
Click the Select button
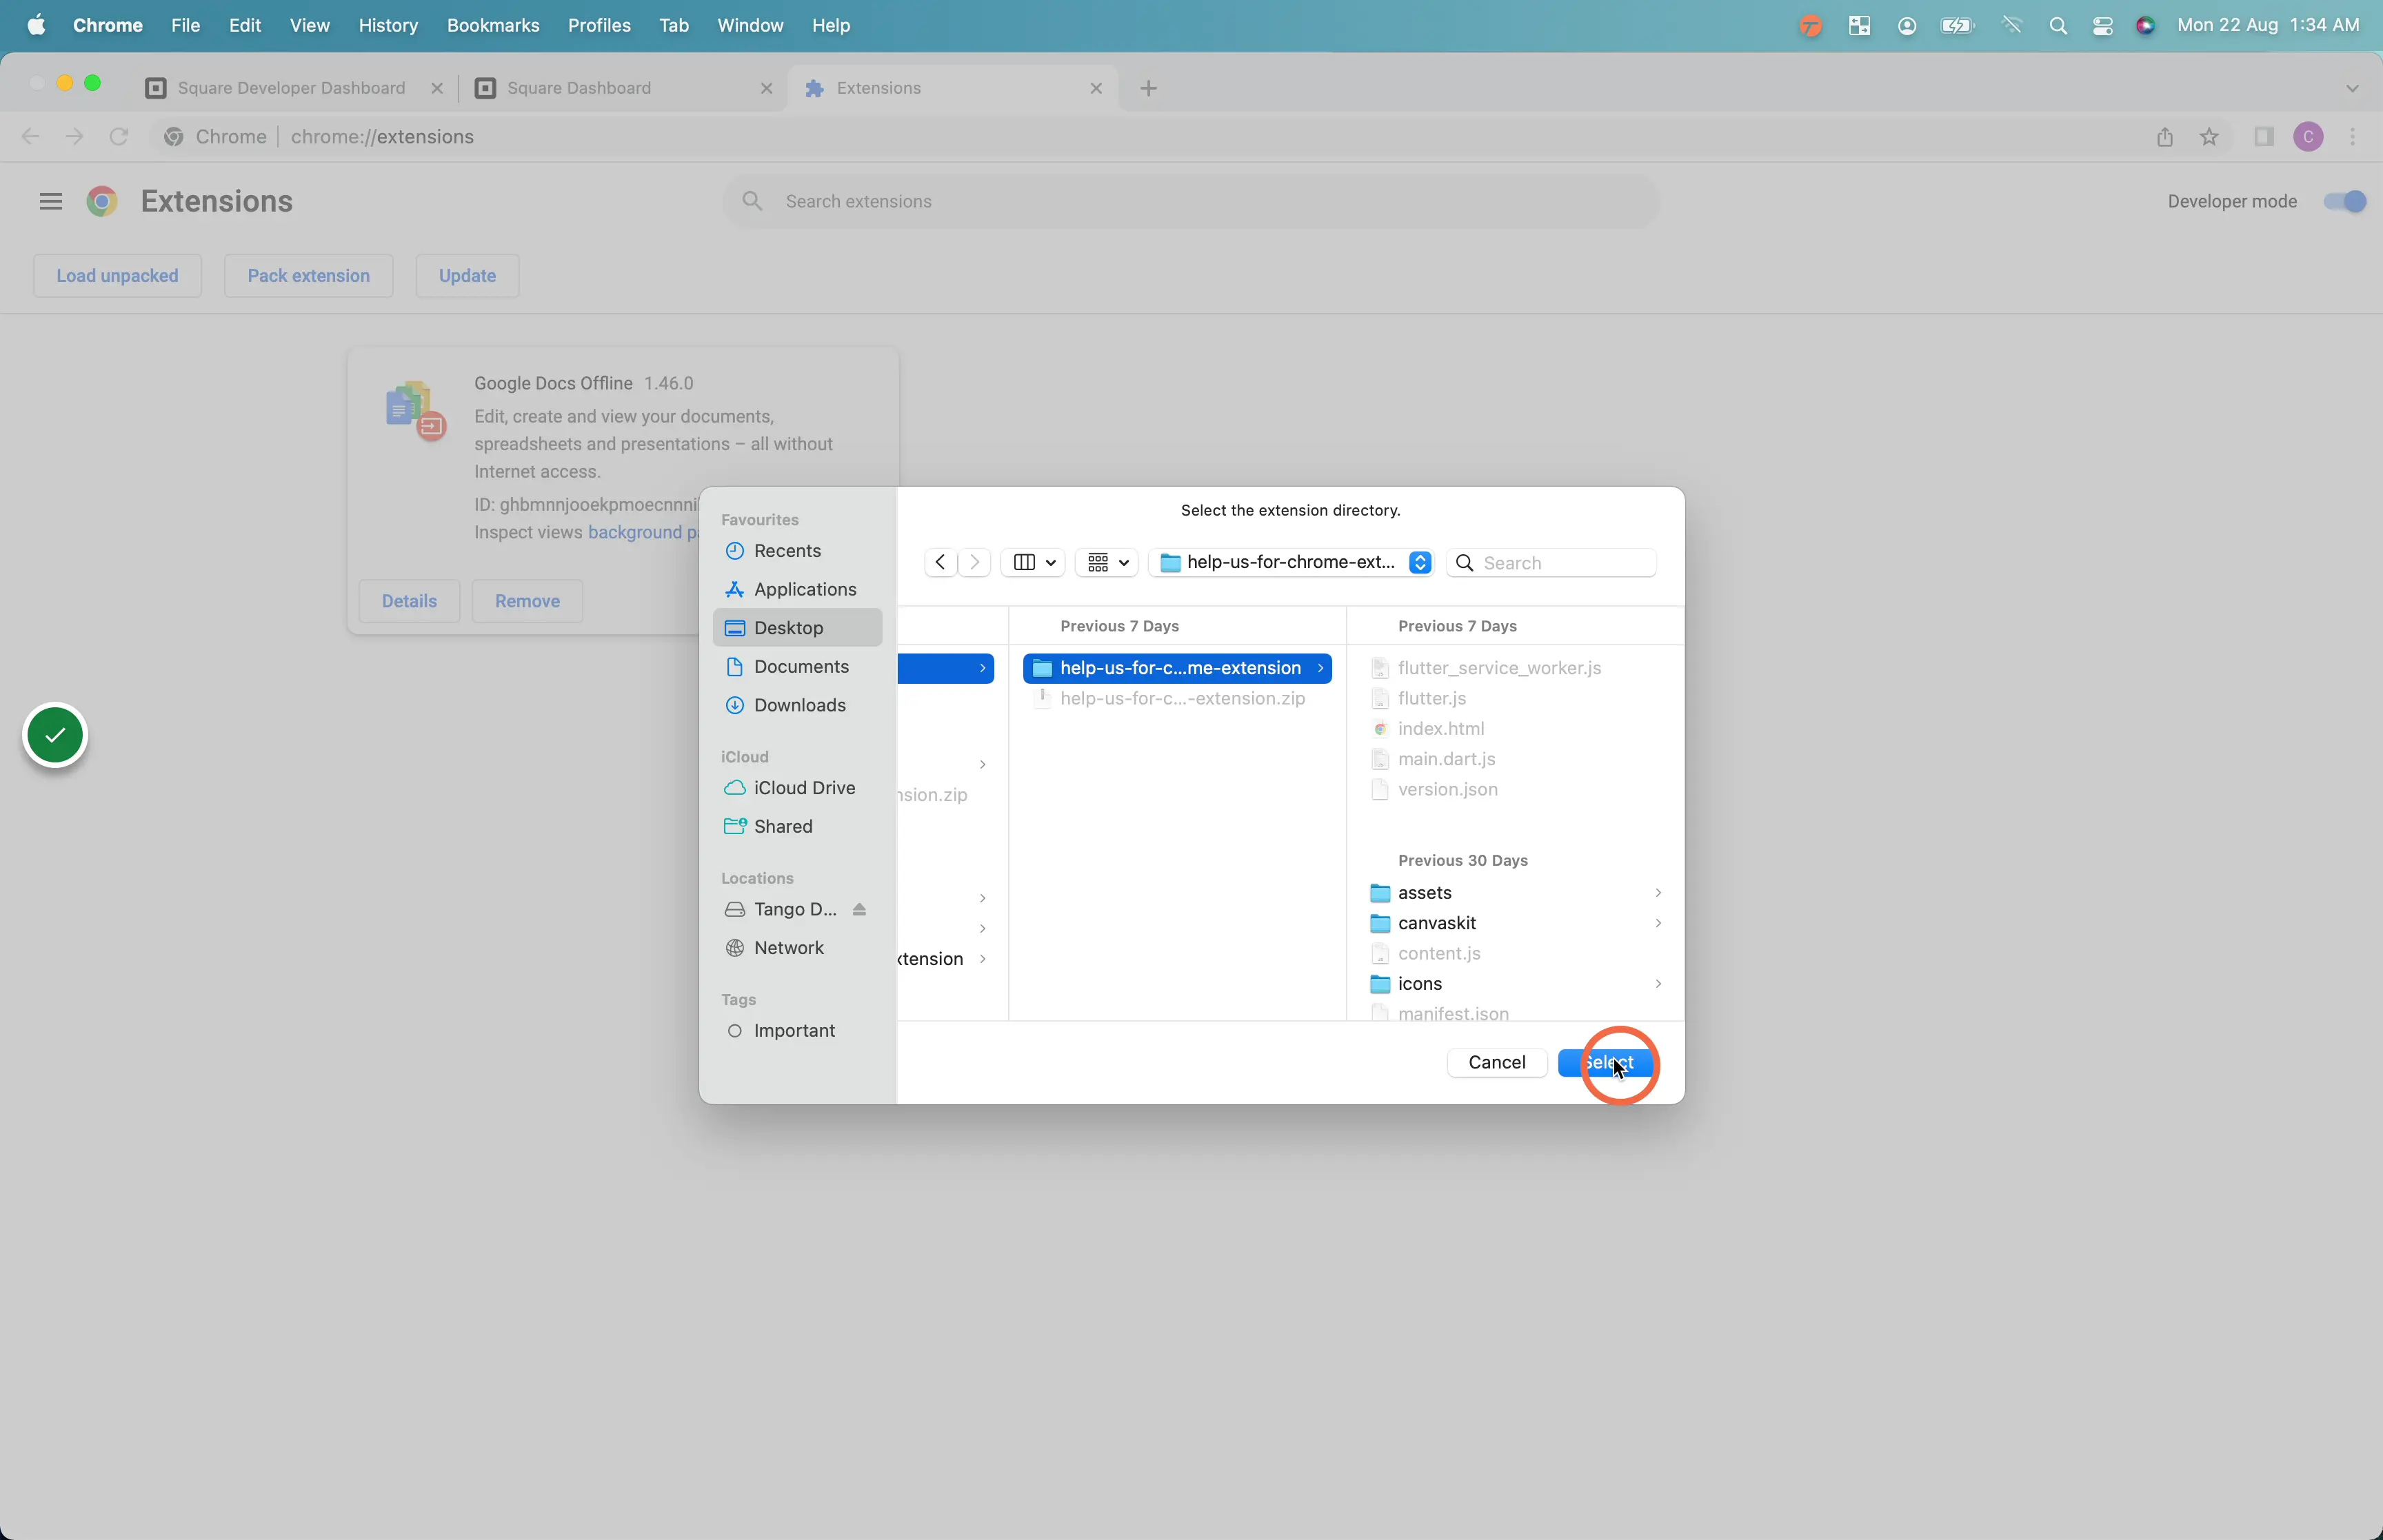point(1607,1063)
